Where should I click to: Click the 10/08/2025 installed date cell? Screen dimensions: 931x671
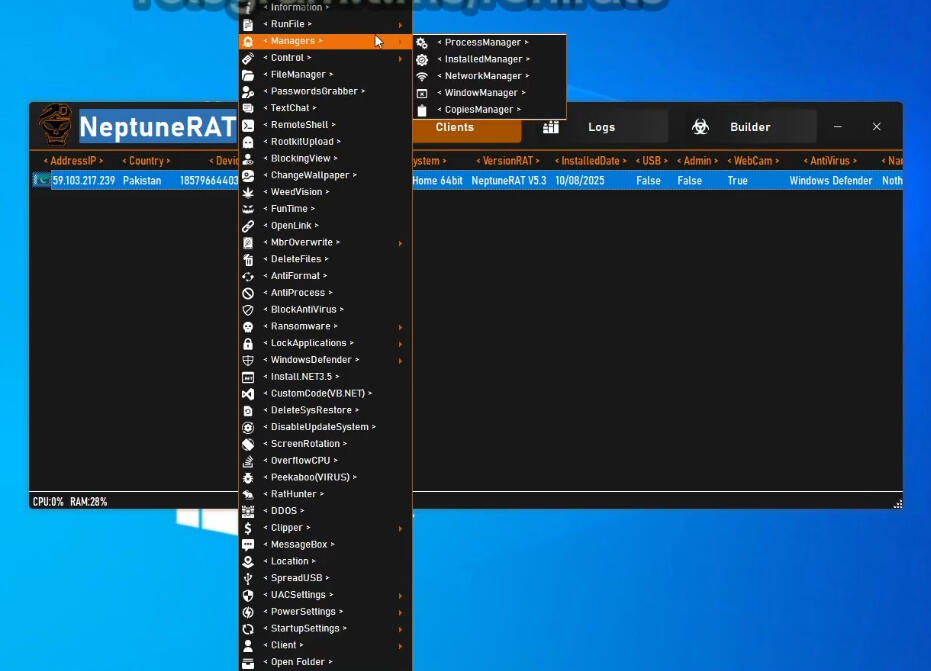pyautogui.click(x=580, y=181)
